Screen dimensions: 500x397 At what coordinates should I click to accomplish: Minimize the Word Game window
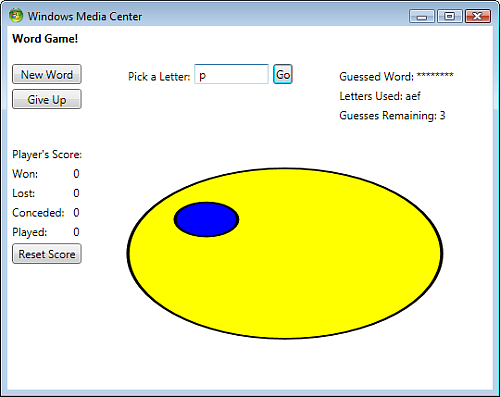click(x=422, y=16)
